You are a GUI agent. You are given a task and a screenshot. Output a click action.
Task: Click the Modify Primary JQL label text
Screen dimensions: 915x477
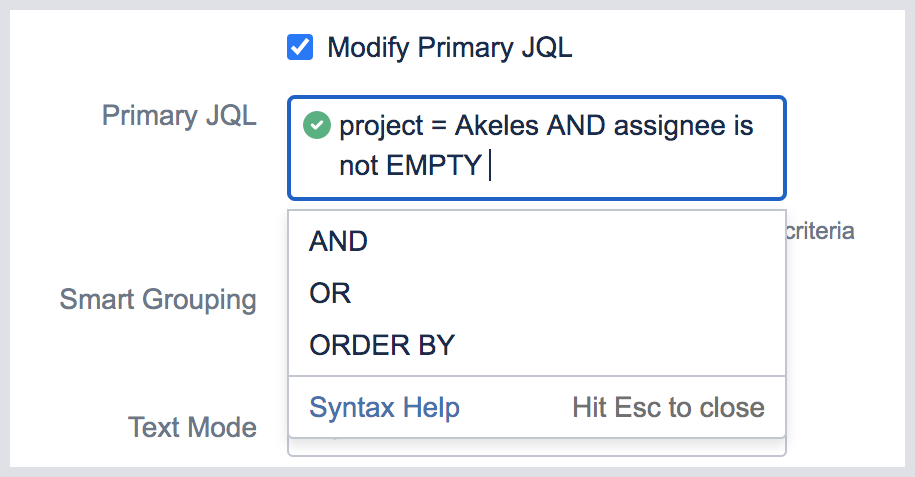point(449,47)
